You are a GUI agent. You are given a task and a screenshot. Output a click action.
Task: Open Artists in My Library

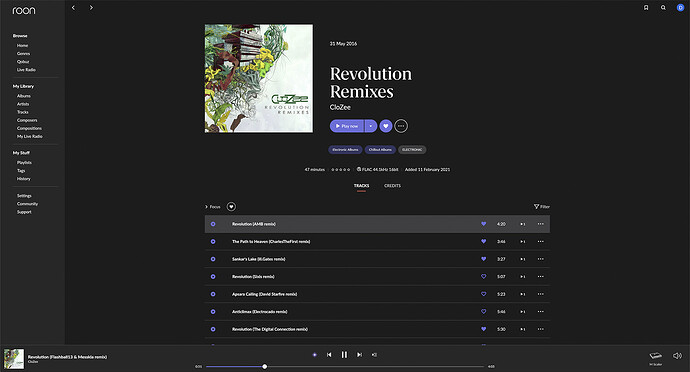click(x=23, y=104)
